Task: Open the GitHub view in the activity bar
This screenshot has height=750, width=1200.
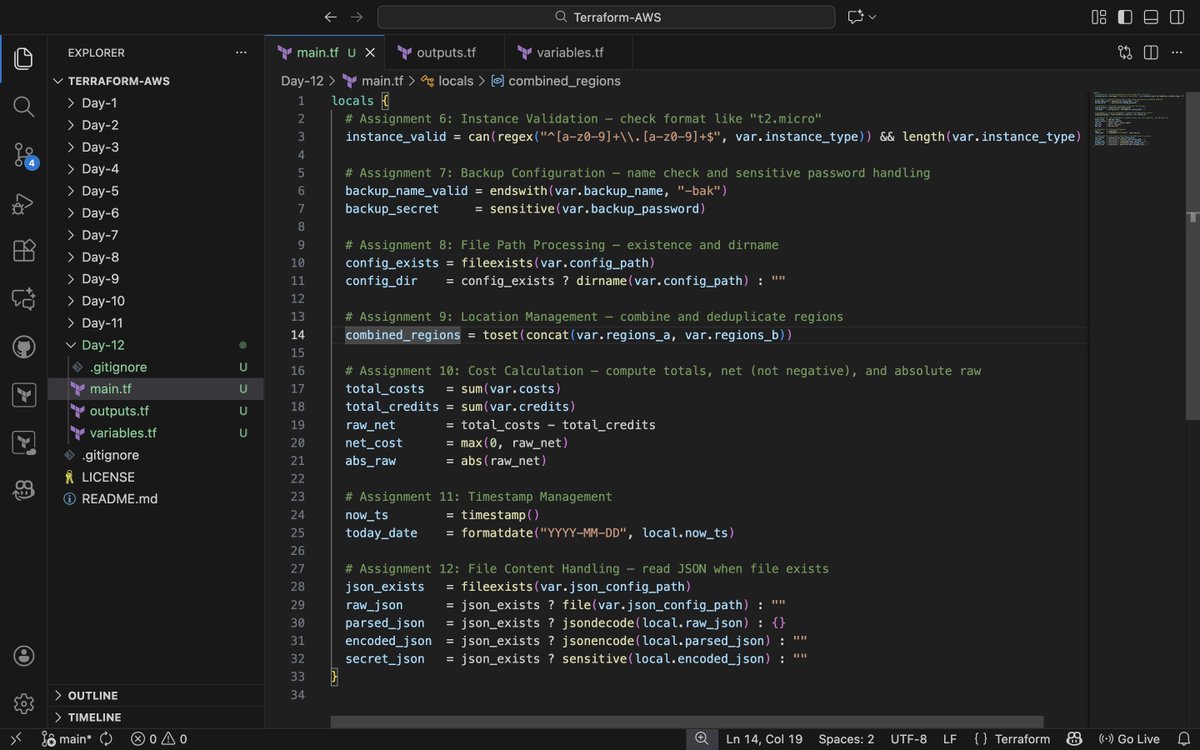Action: (23, 347)
